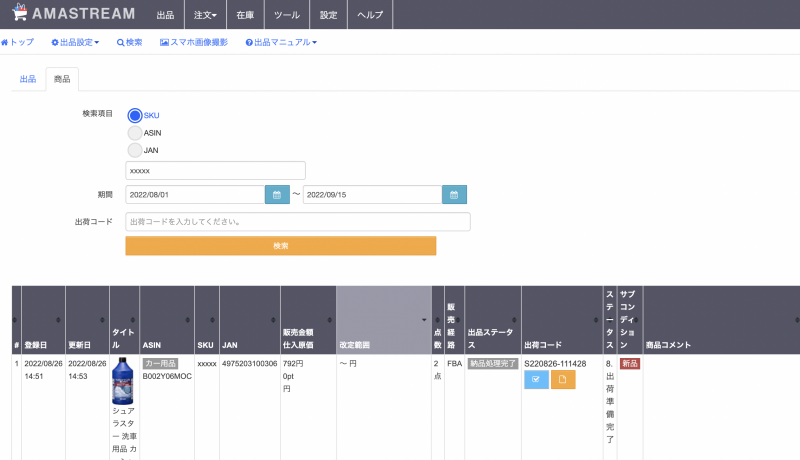Viewport: 800px width, 460px height.
Task: Click the red 新品 condition badge
Action: pos(630,364)
